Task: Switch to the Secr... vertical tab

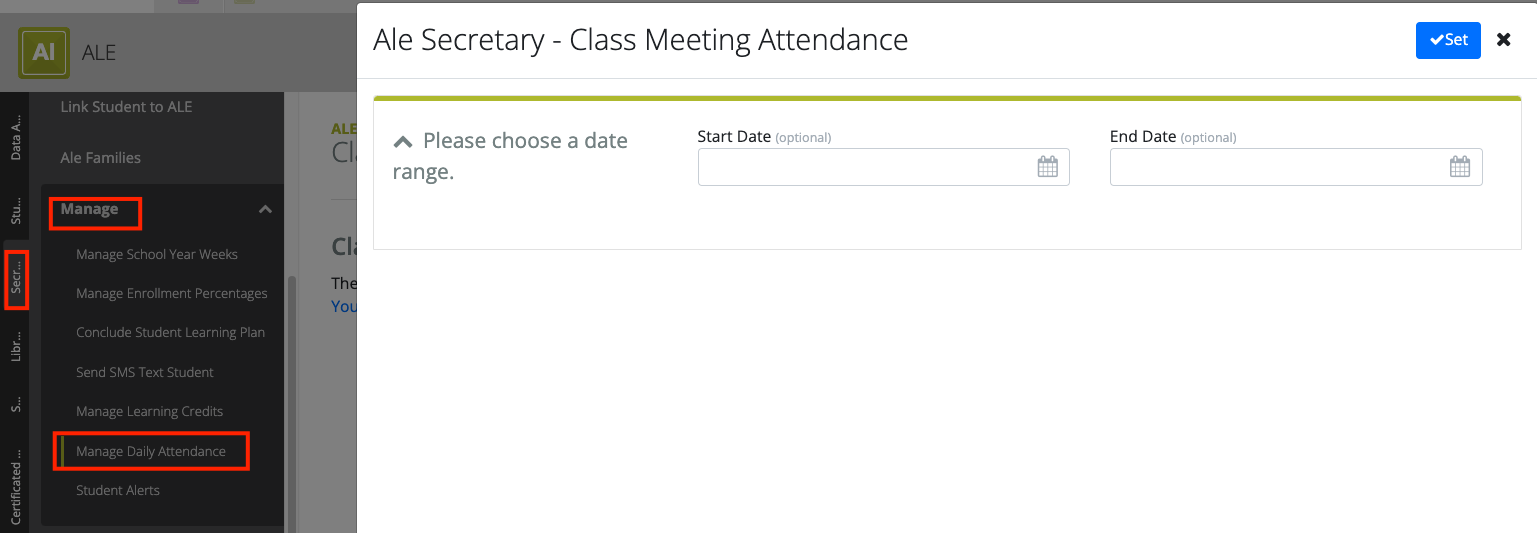Action: tap(16, 281)
